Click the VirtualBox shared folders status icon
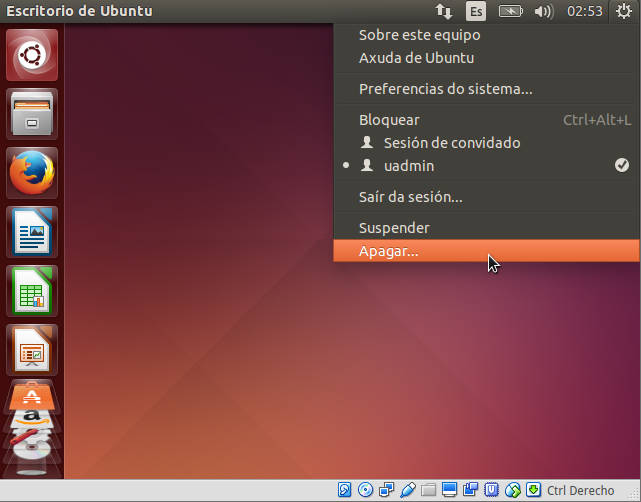This screenshot has height=502, width=641. 428,489
